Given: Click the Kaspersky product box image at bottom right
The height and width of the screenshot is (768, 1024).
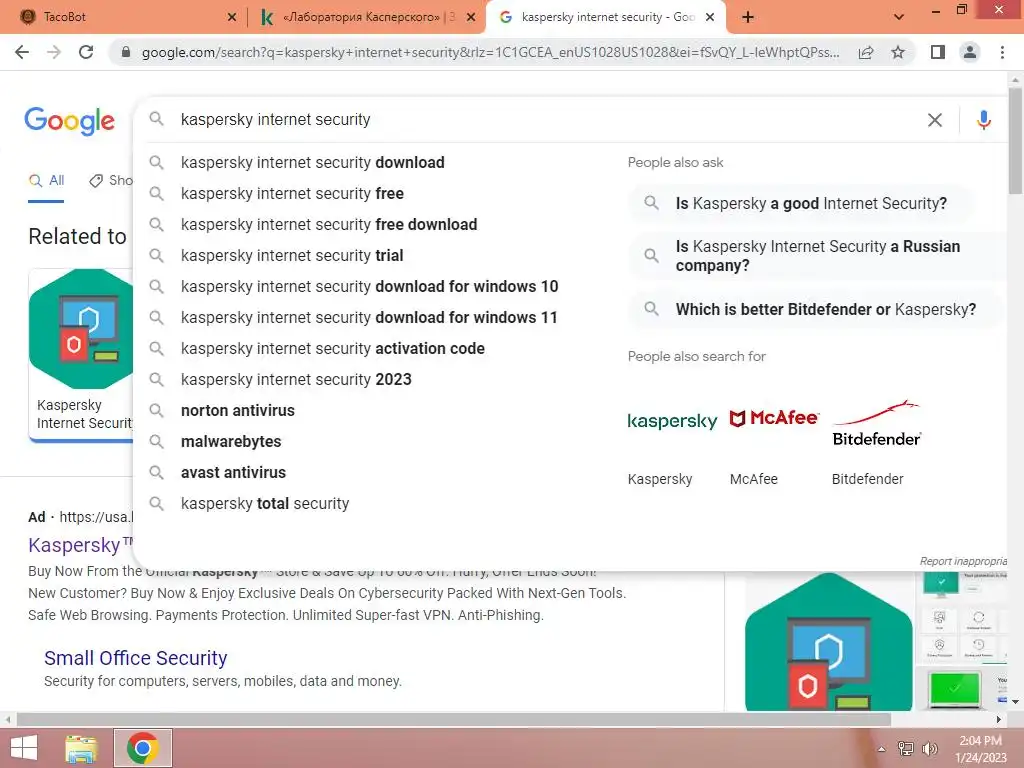Looking at the screenshot, I should 829,642.
